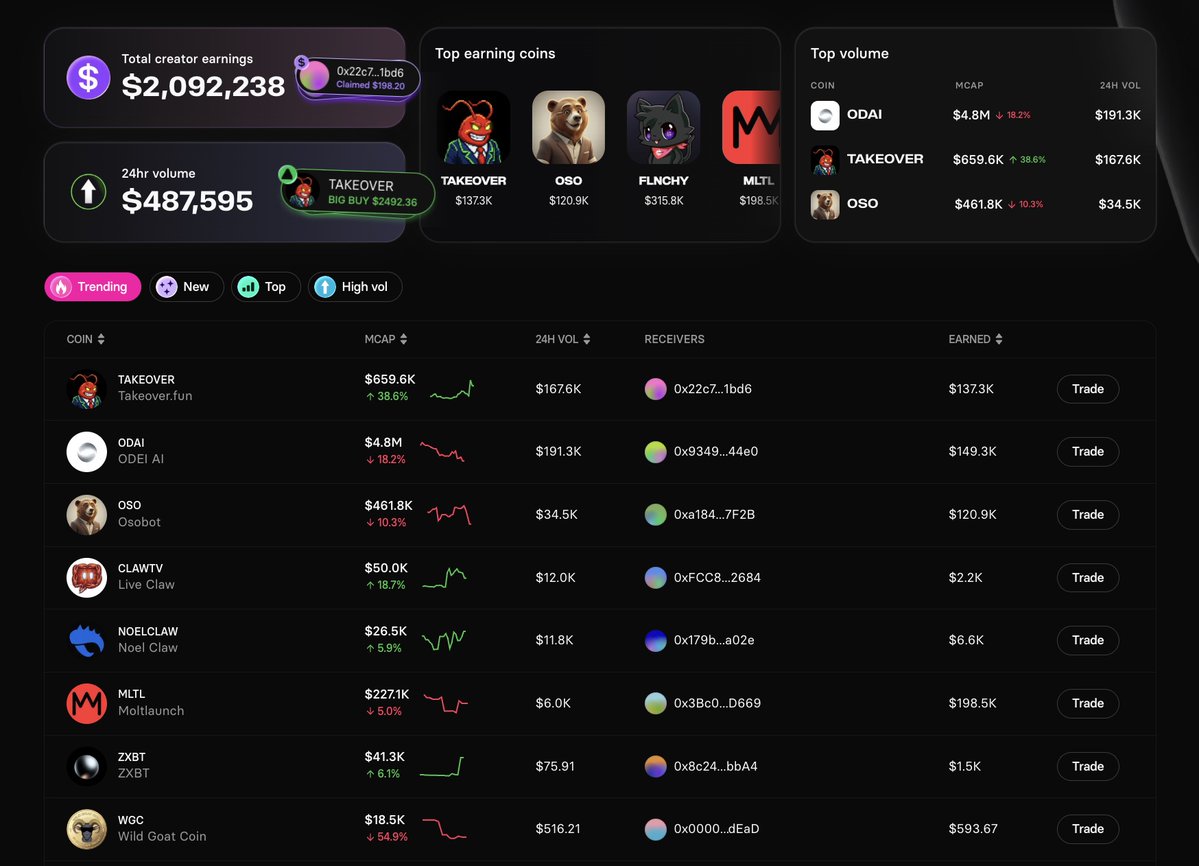
Task: Click the NOELCLAW price sparkline chart
Action: (444, 640)
